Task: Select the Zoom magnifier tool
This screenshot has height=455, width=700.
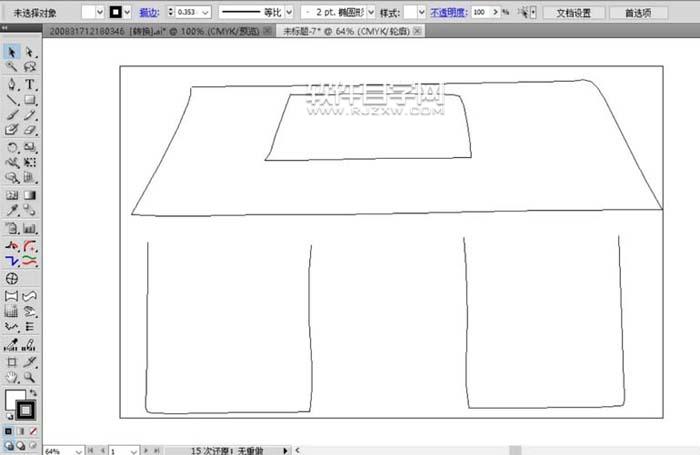Action: point(29,378)
